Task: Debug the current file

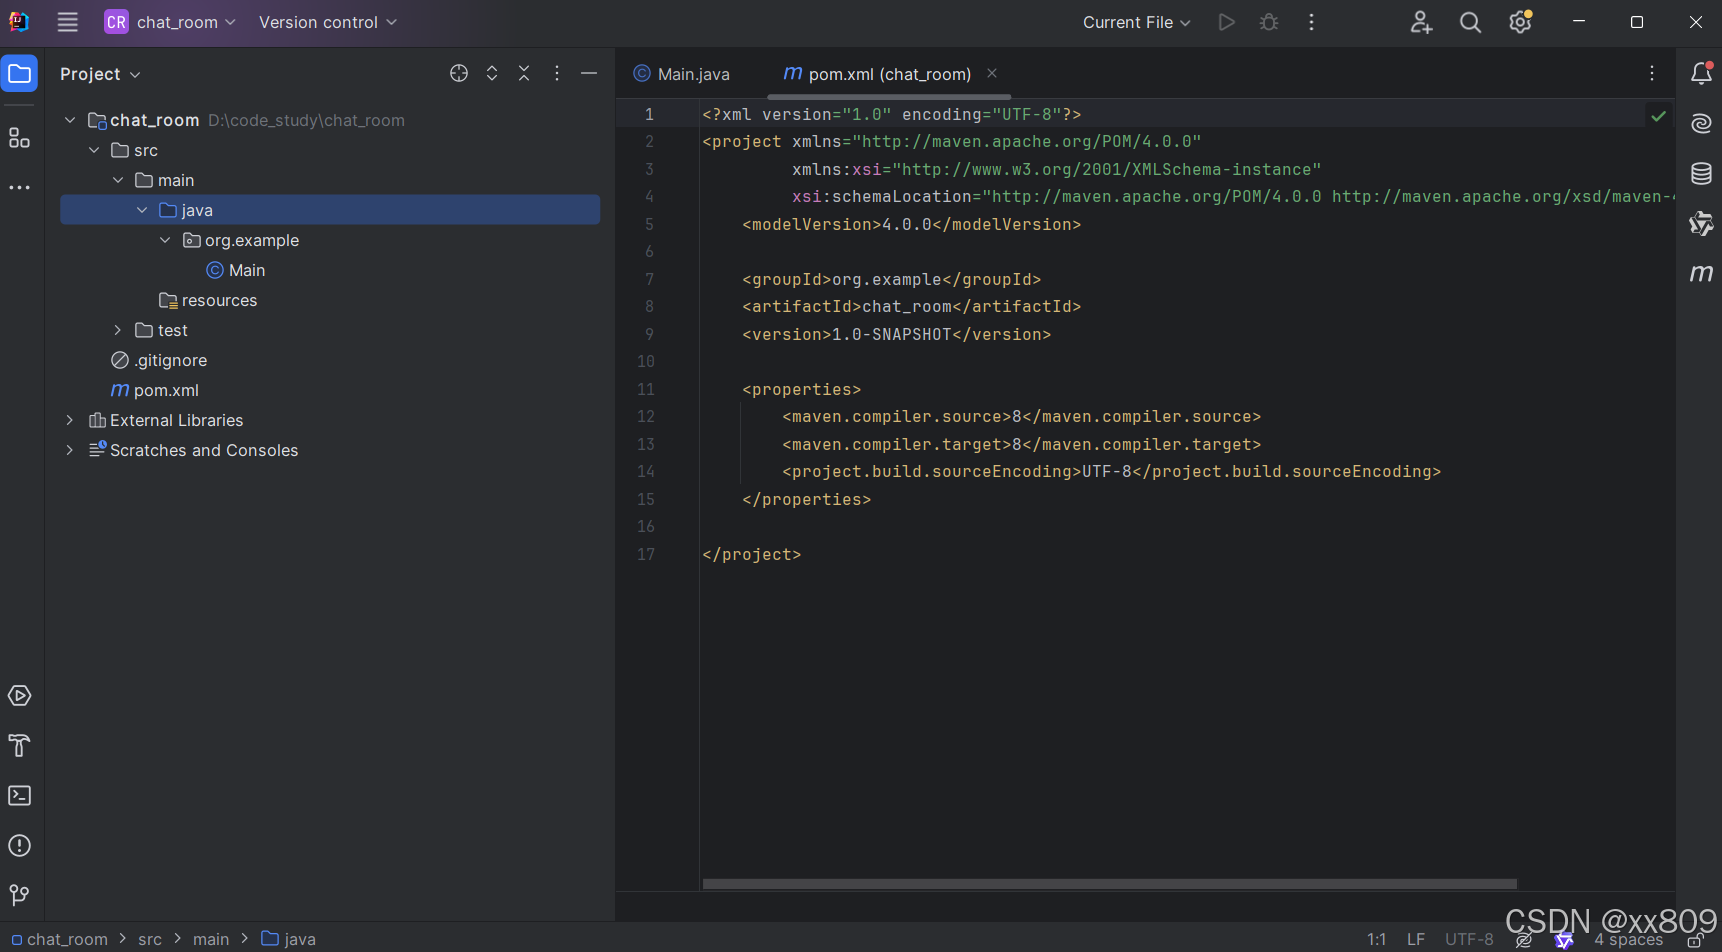Action: [x=1269, y=22]
